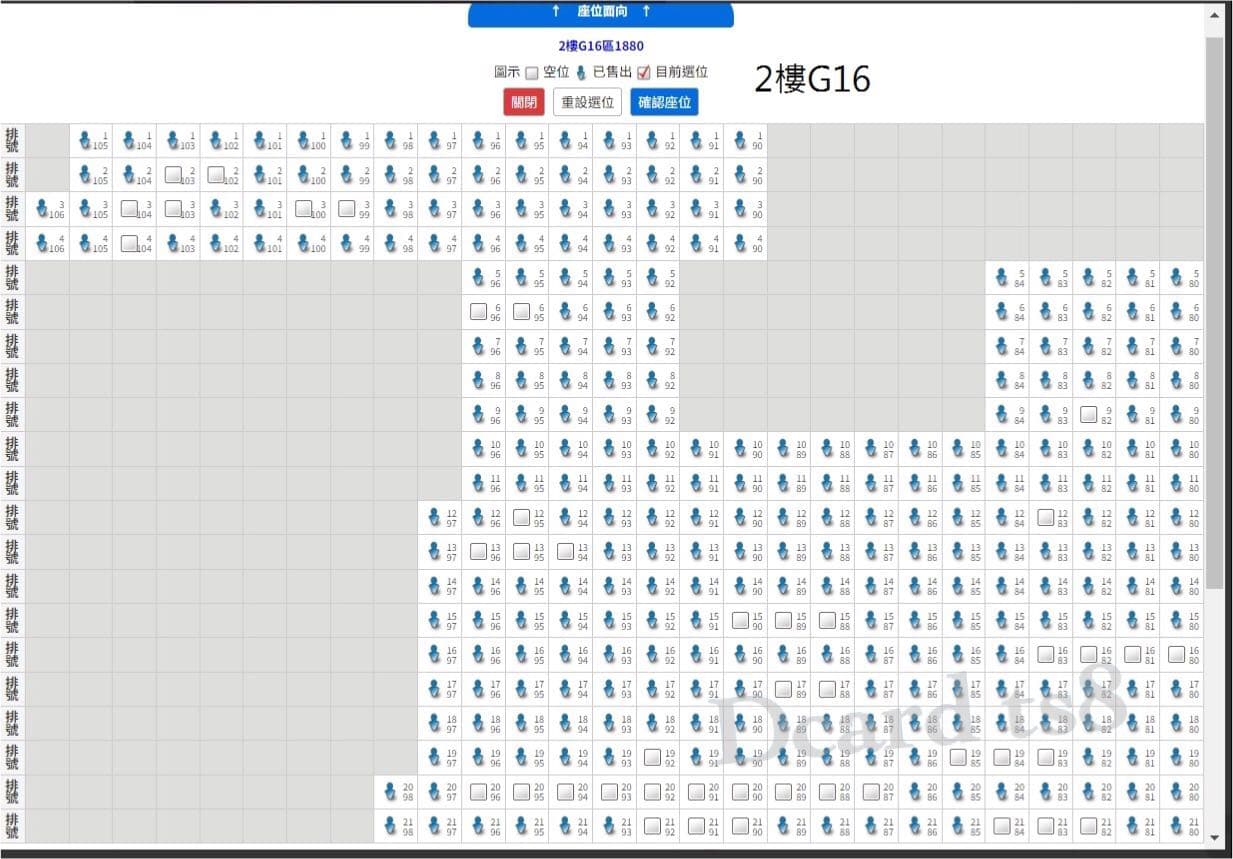Select empty seat row 15 number 89
The height and width of the screenshot is (859, 1233).
783,620
